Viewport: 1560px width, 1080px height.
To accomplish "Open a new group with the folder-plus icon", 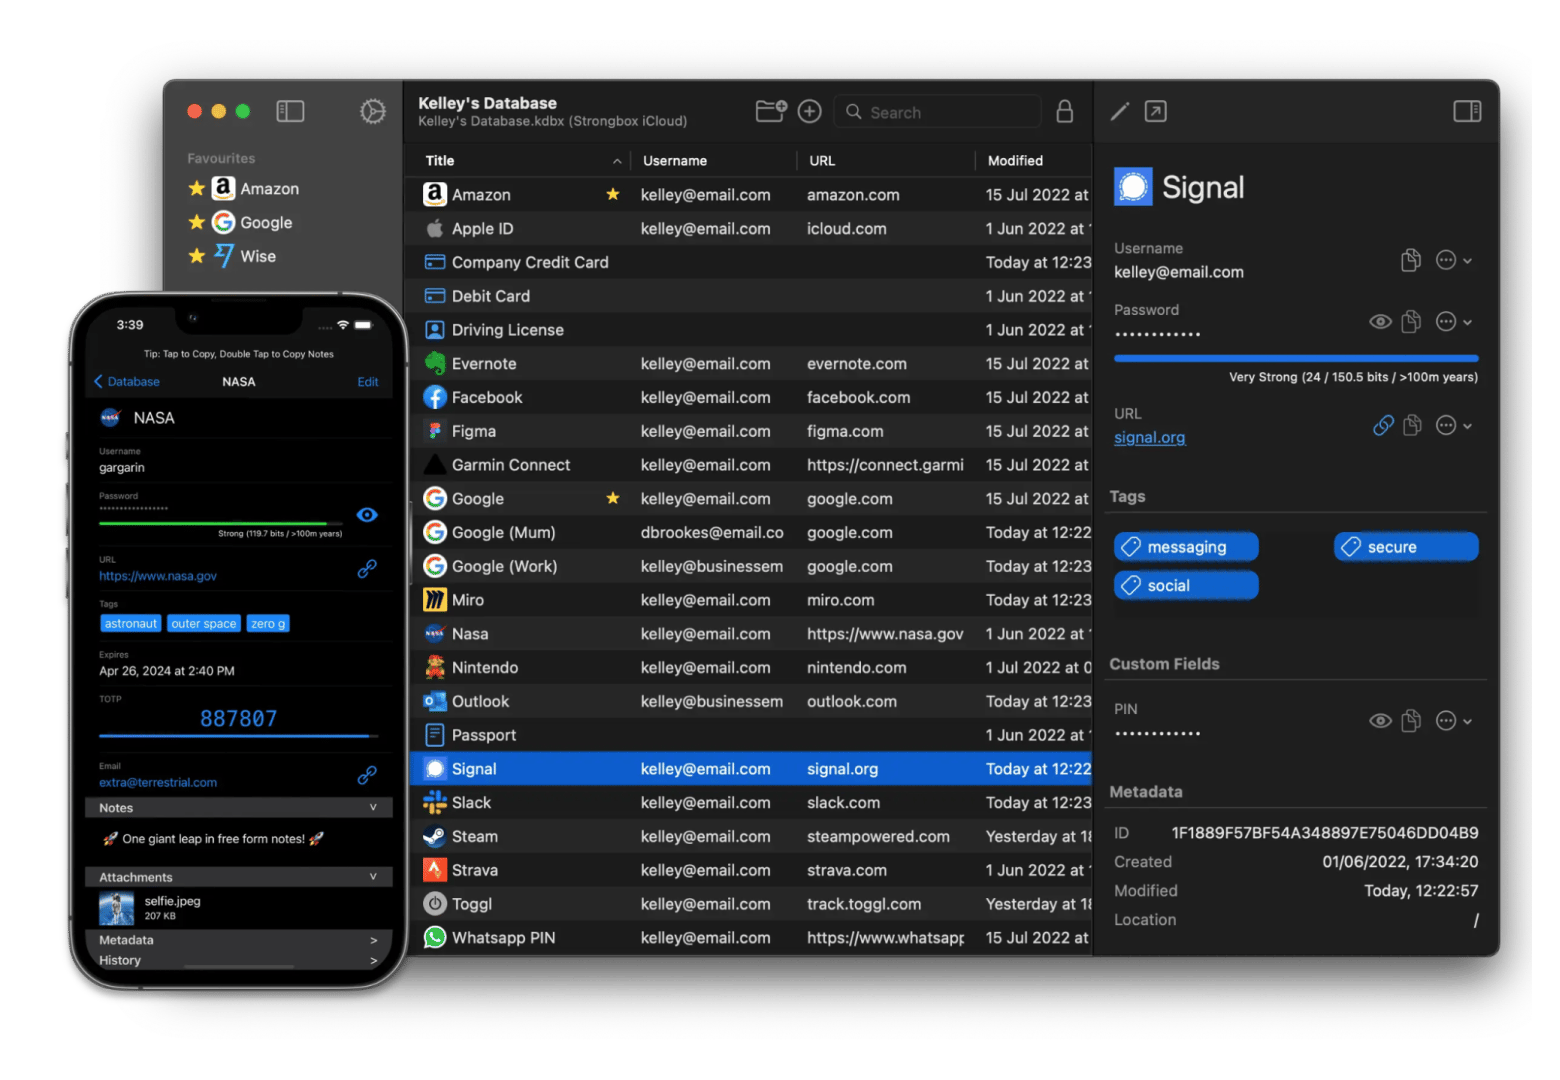I will pos(770,111).
